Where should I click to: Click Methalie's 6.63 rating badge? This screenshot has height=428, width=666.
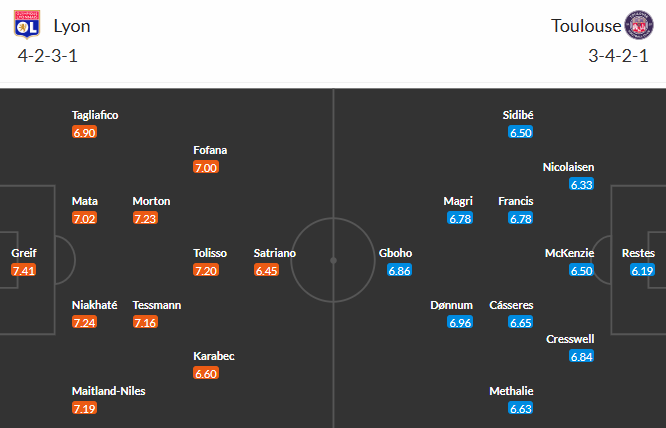pyautogui.click(x=521, y=408)
